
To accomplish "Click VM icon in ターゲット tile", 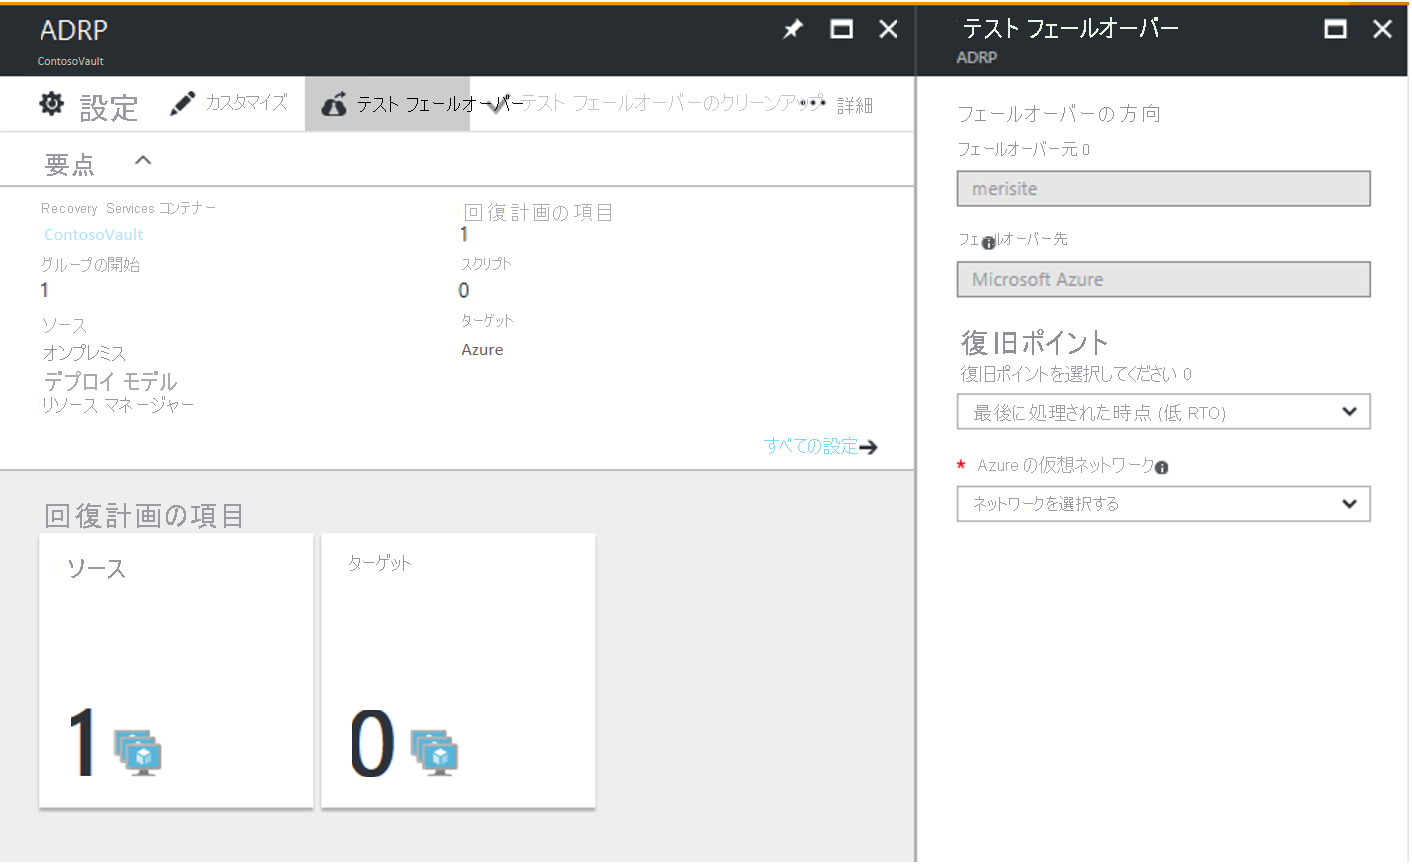I will (435, 752).
